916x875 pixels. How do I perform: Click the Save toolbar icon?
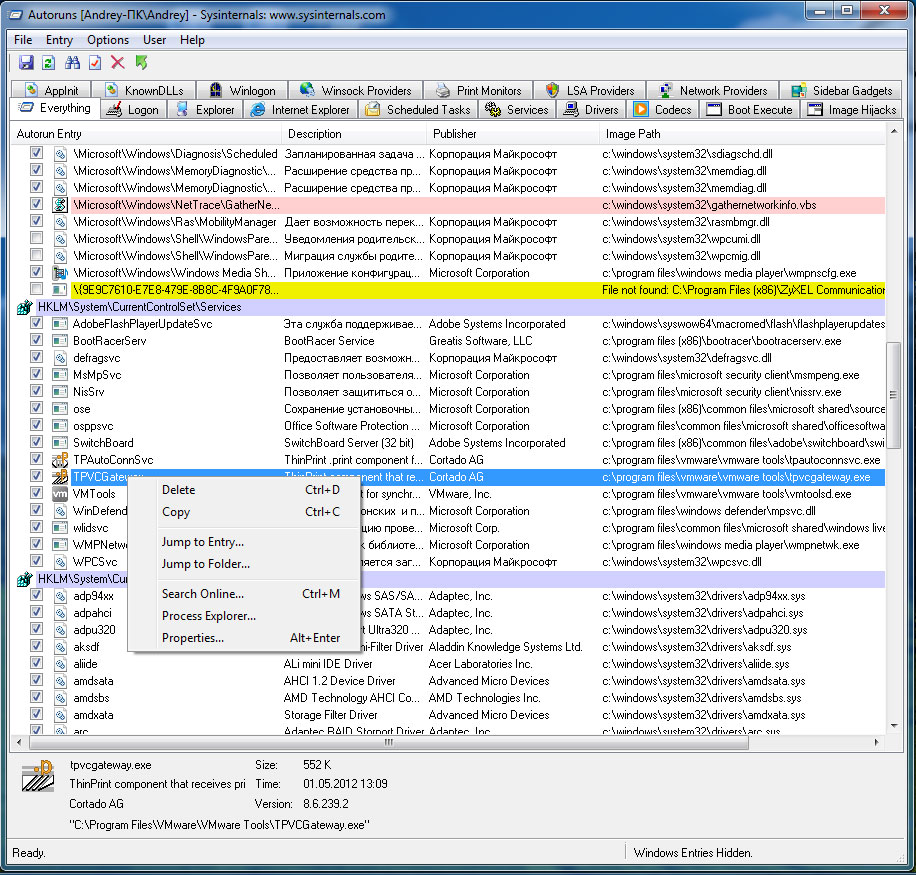26,63
